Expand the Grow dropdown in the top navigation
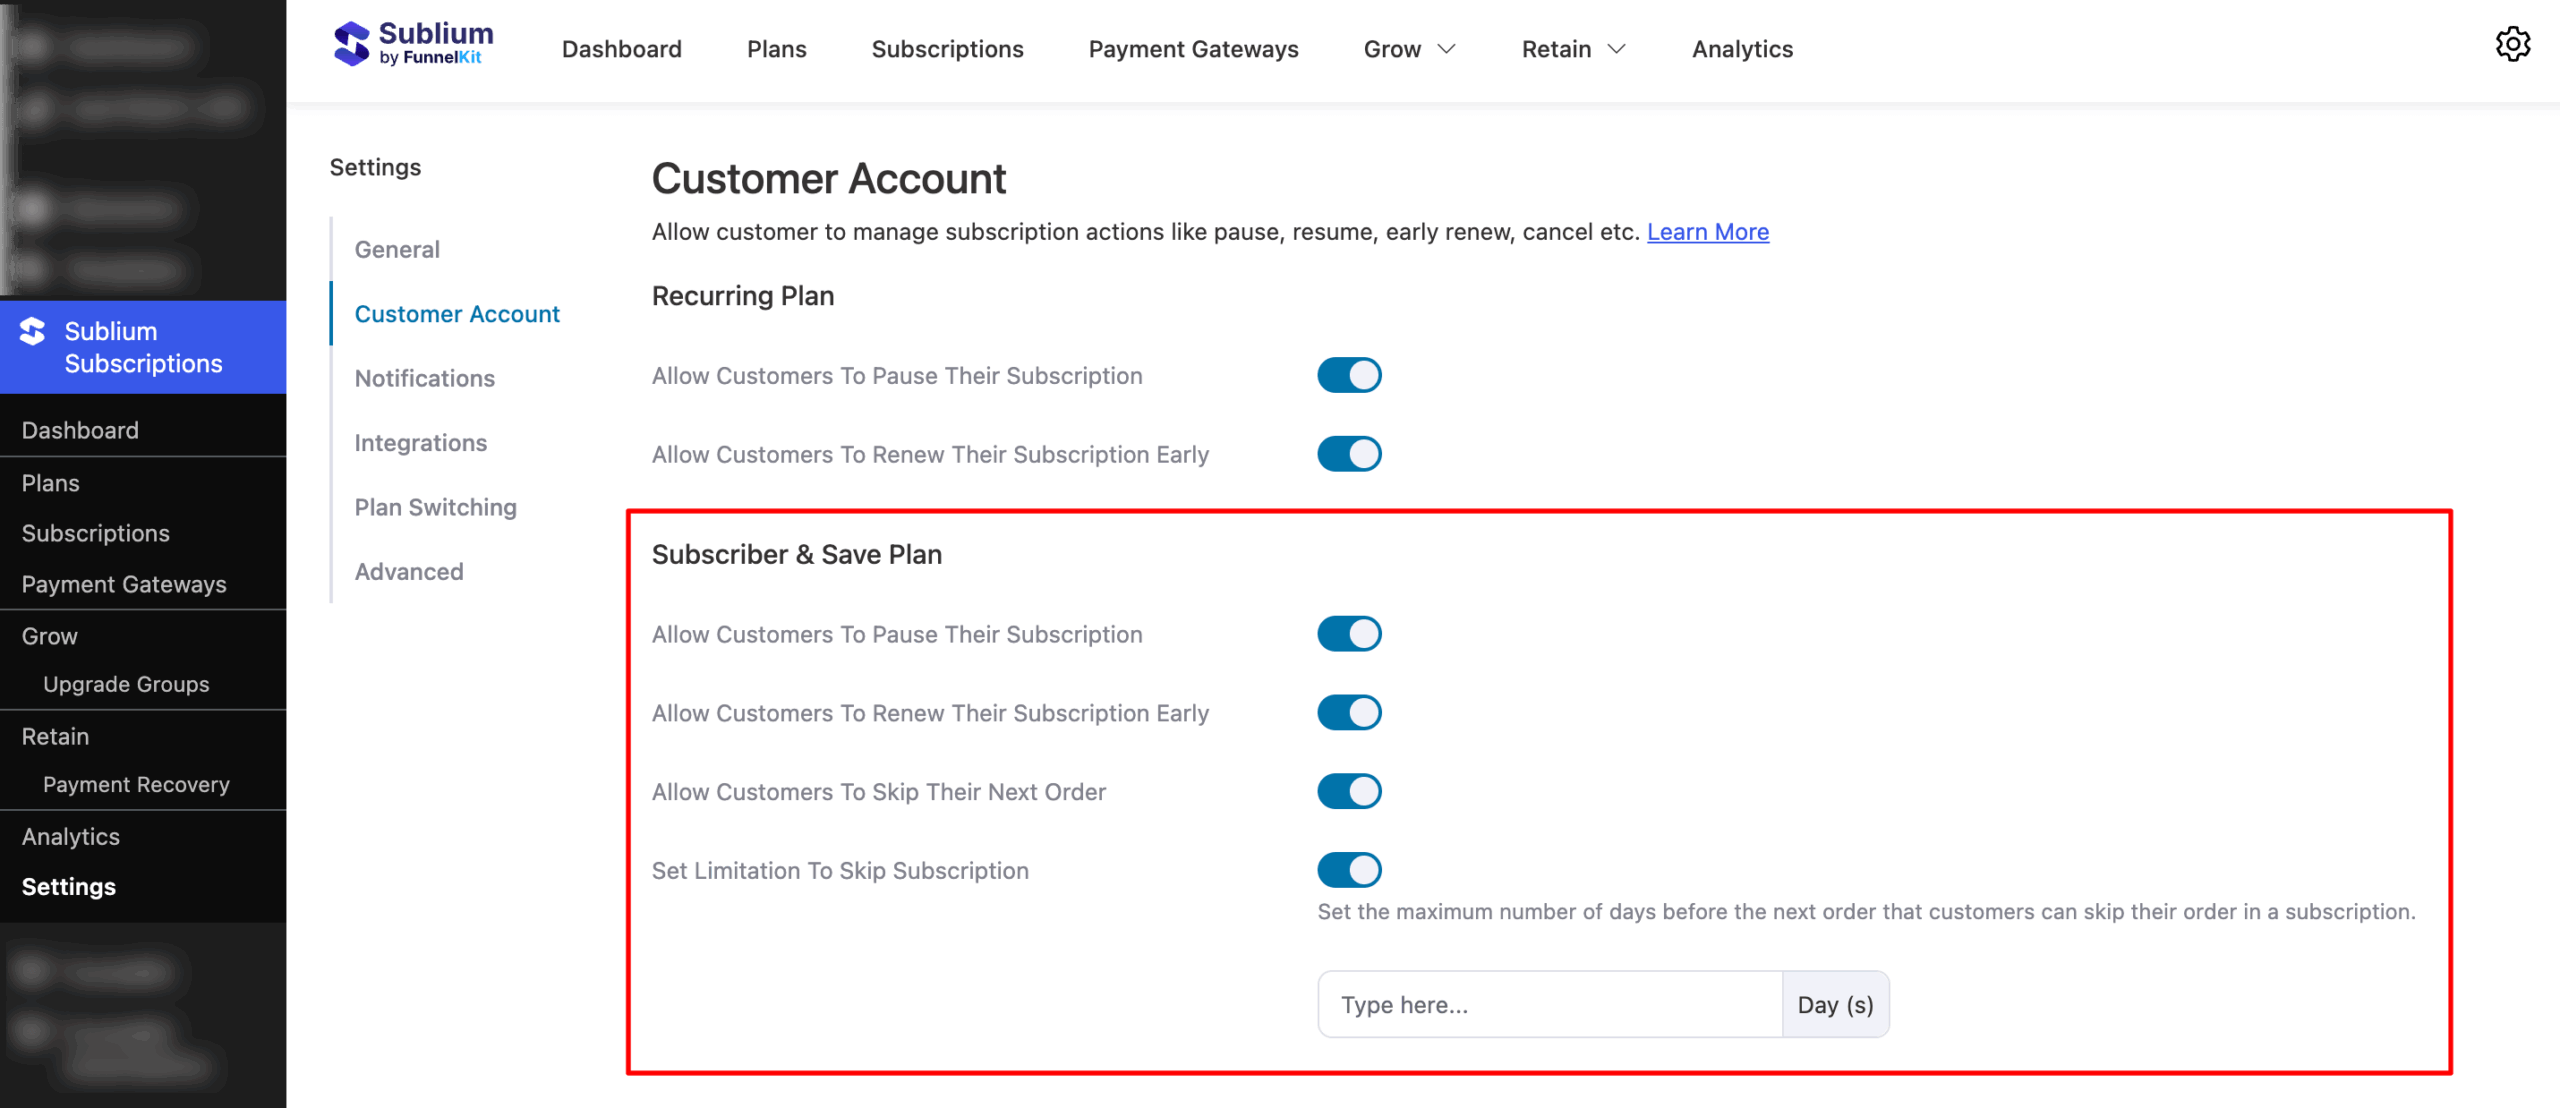 (1408, 48)
